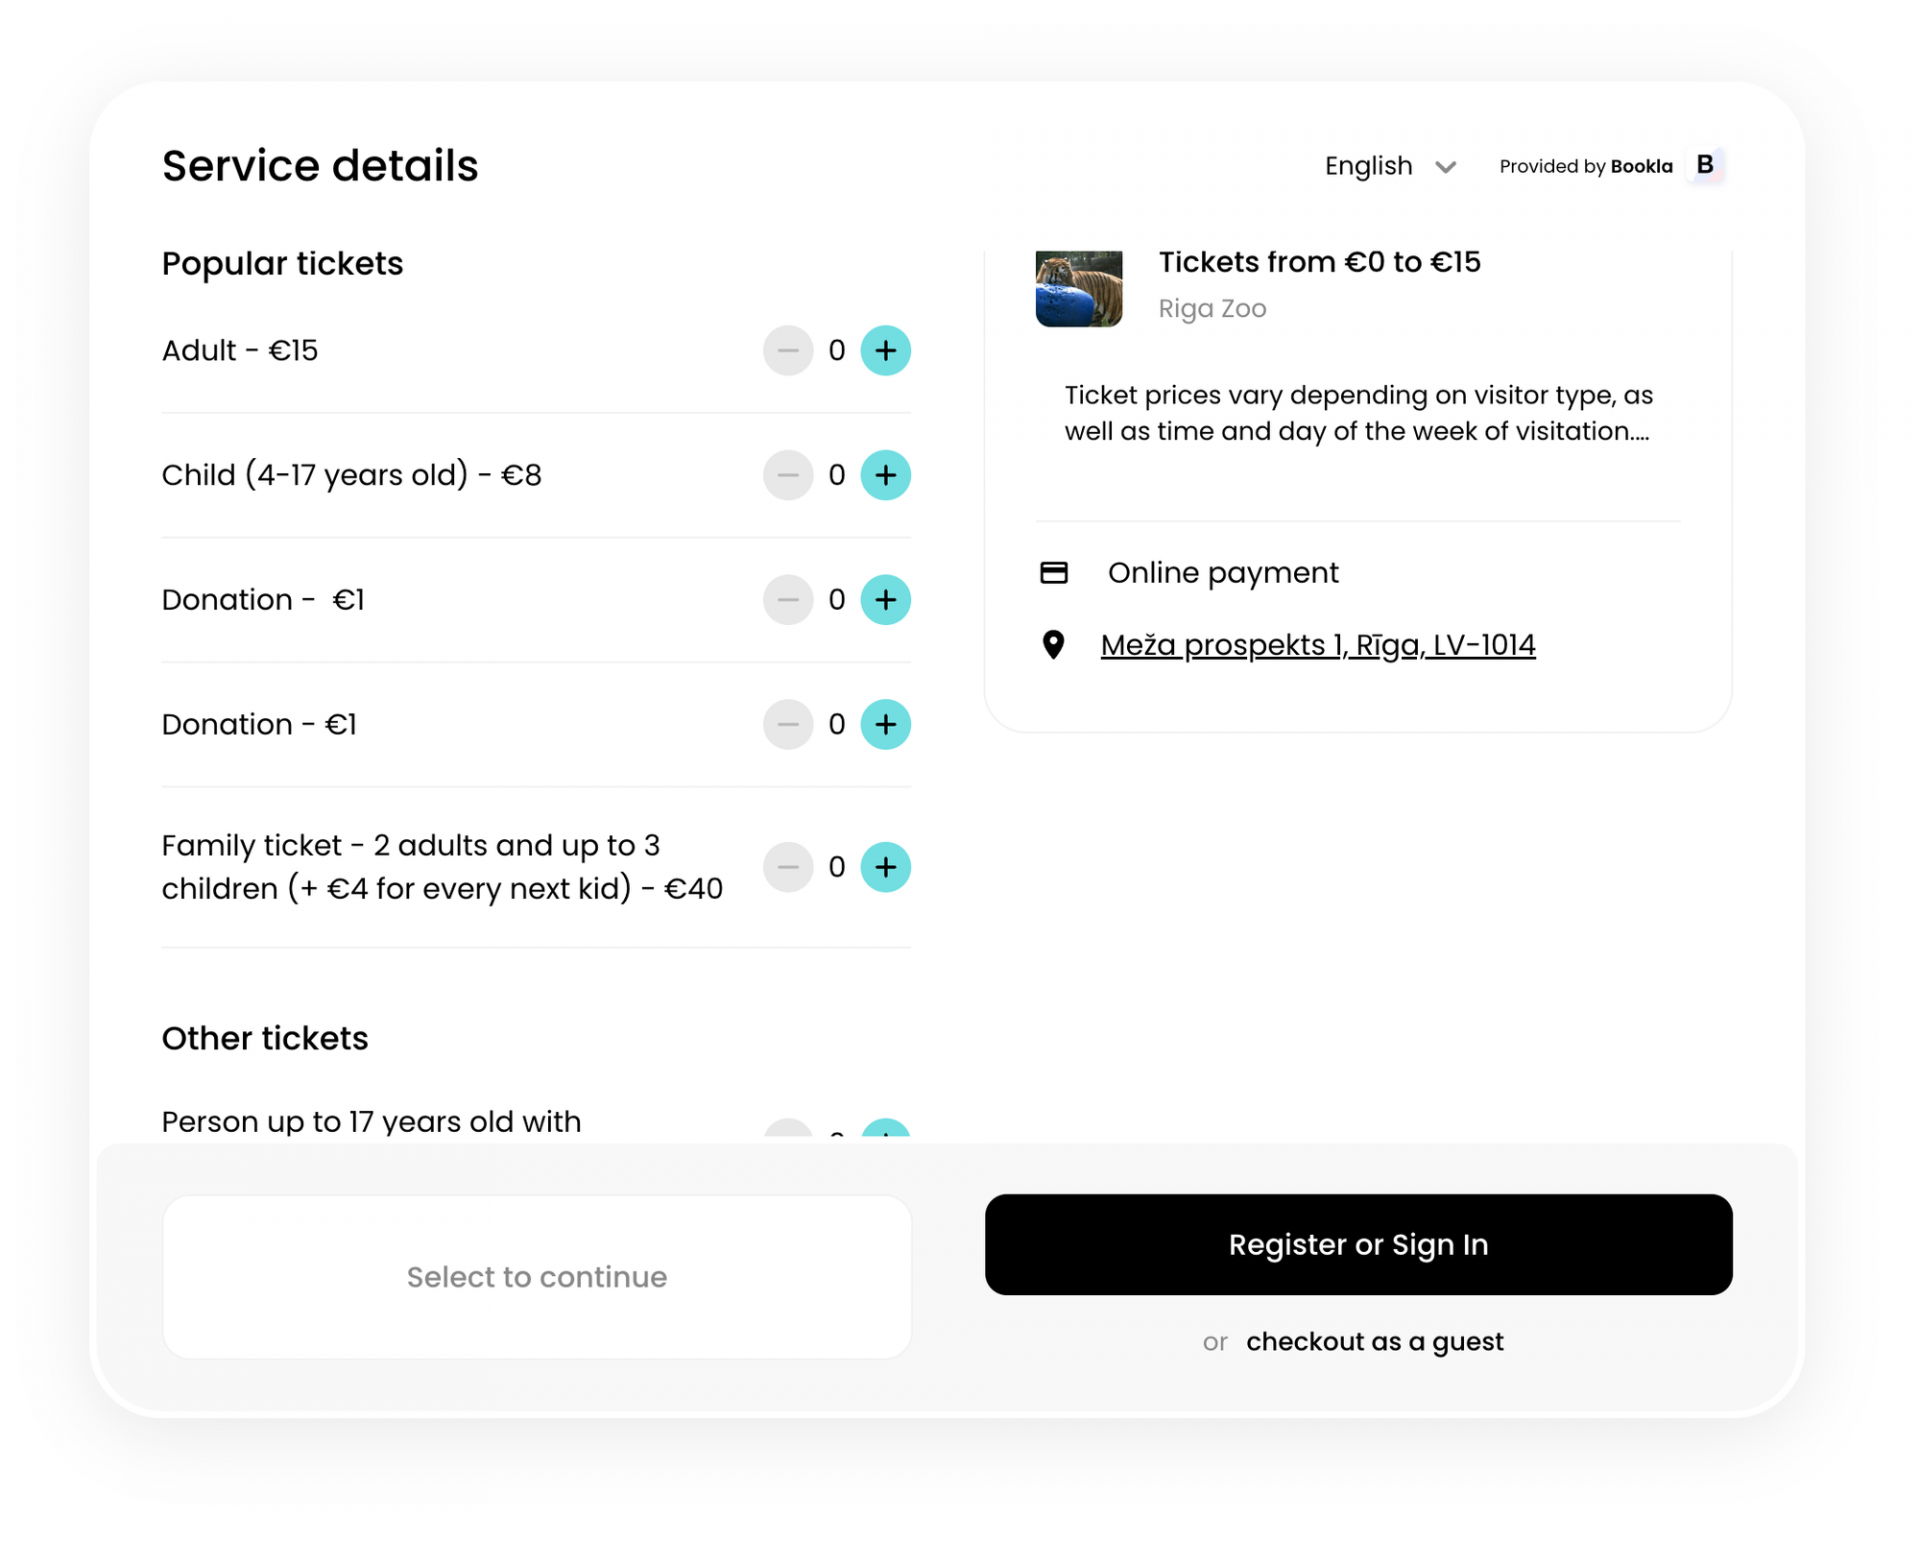This screenshot has height=1541, width=1920.
Task: Click the Adult ticket quantity counter
Action: [837, 350]
